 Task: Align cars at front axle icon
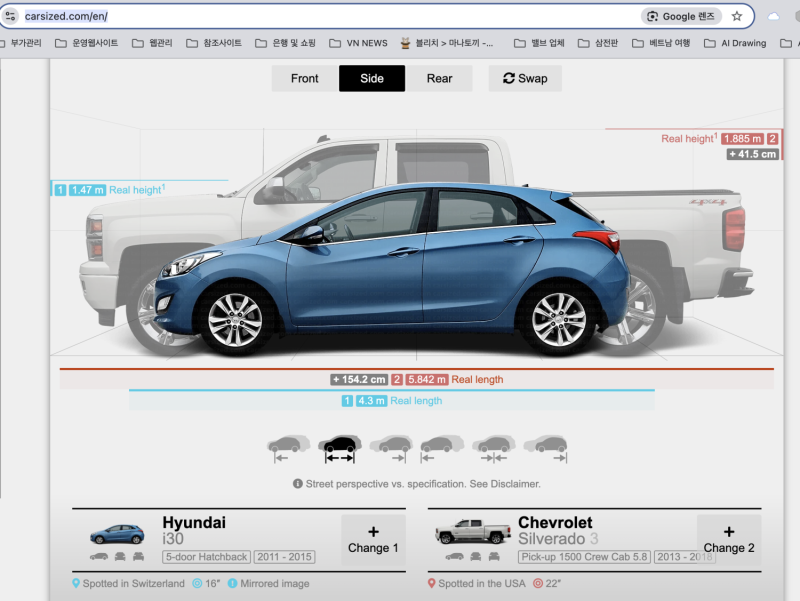[x=288, y=448]
